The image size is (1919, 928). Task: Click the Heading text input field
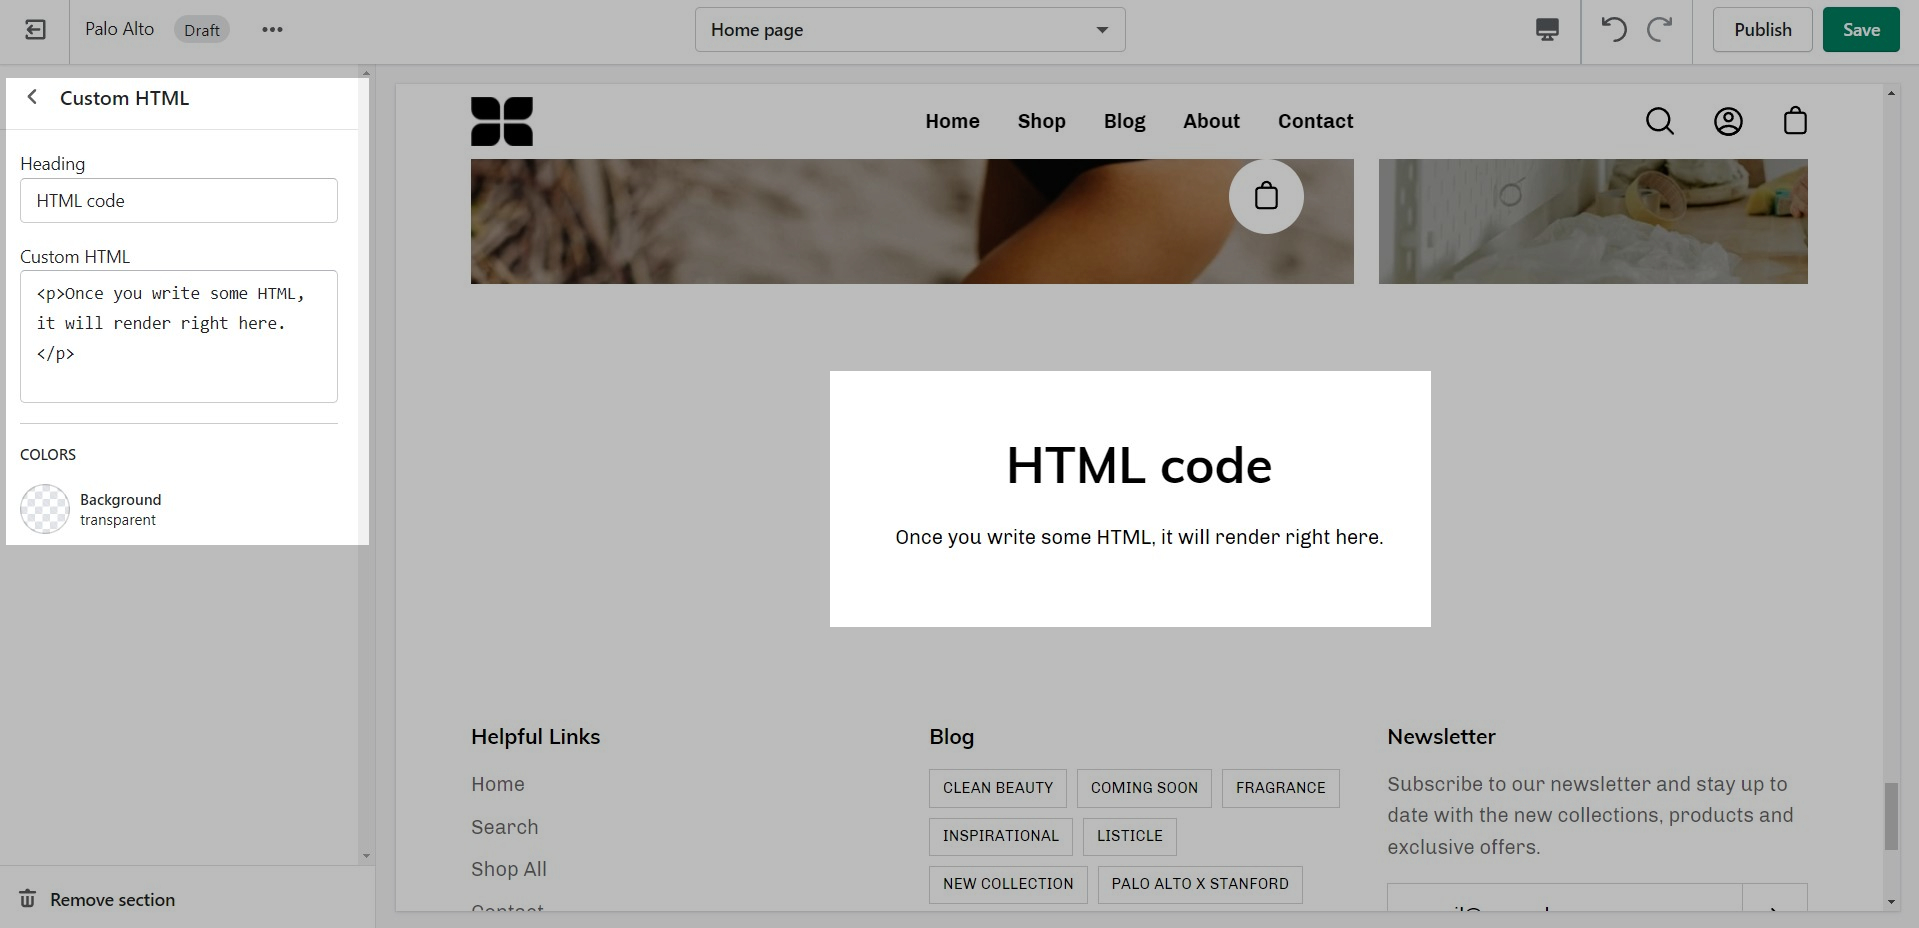coord(179,201)
